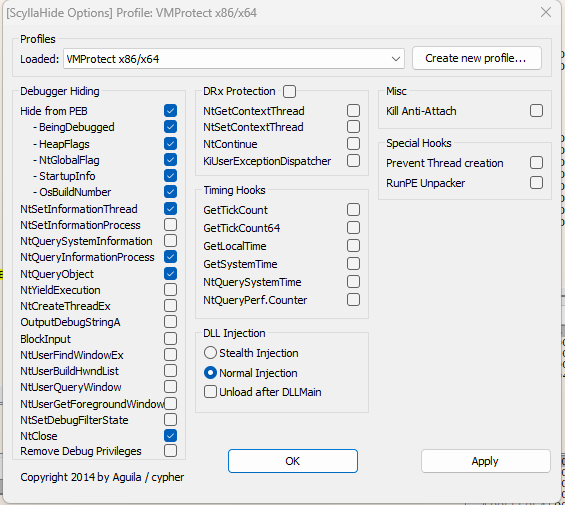This screenshot has height=505, width=565.
Task: Enable NtGetContextThread checkbox
Action: coord(353,111)
